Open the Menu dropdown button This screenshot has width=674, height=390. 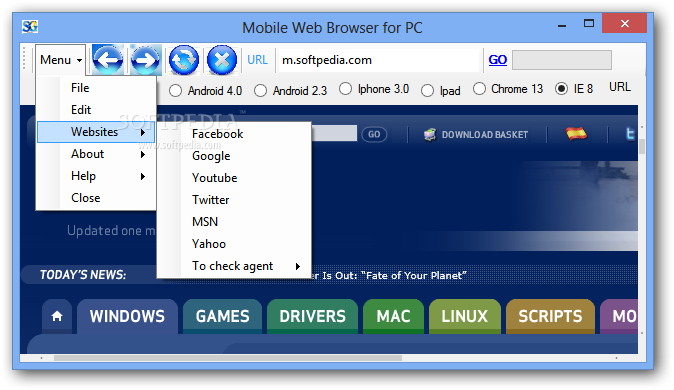[x=61, y=60]
